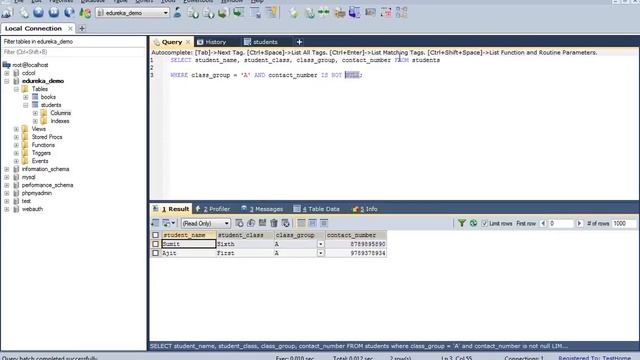Open the 5 Info tab
This screenshot has height=360, width=640.
pyautogui.click(x=365, y=209)
